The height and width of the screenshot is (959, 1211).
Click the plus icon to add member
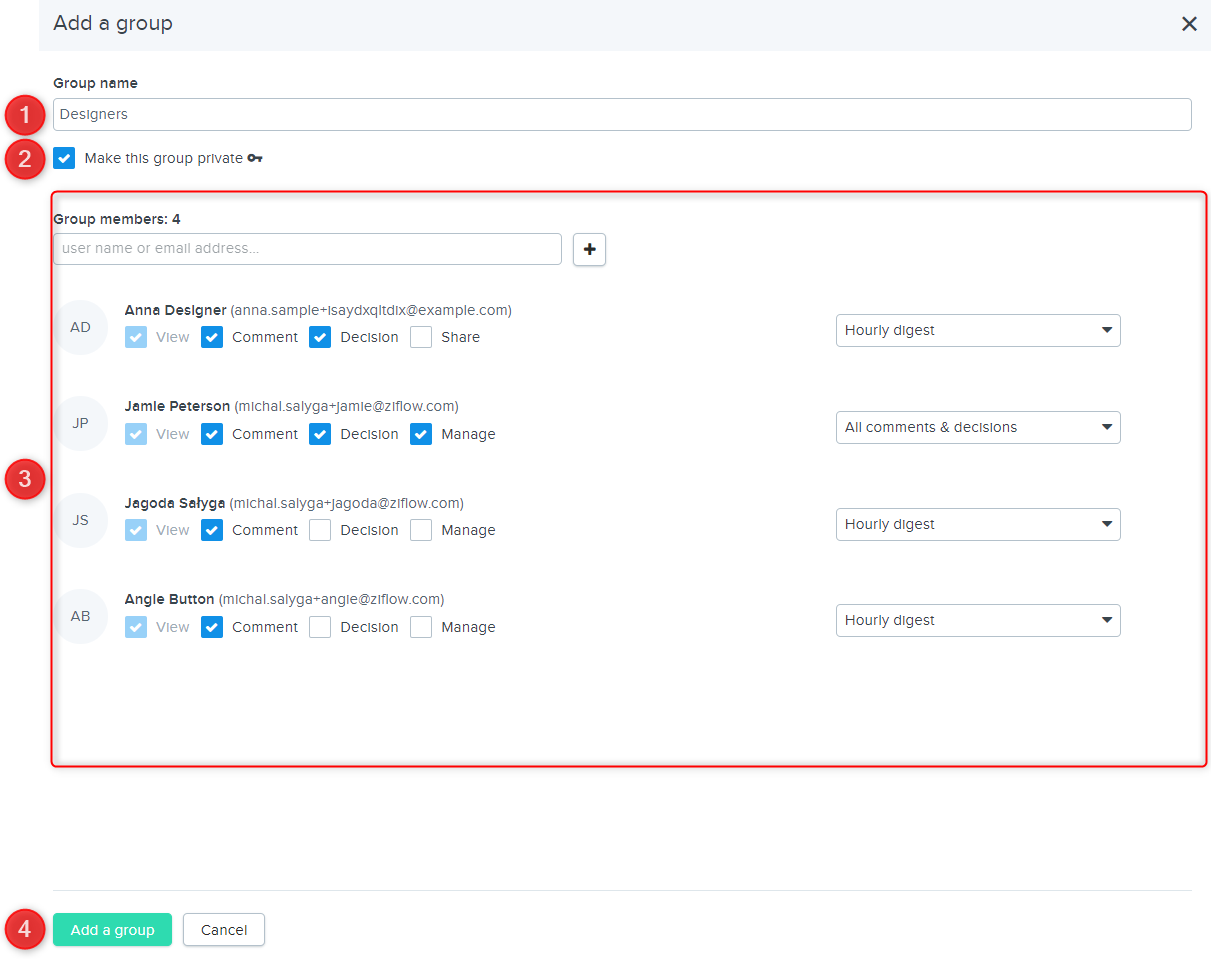pyautogui.click(x=589, y=249)
